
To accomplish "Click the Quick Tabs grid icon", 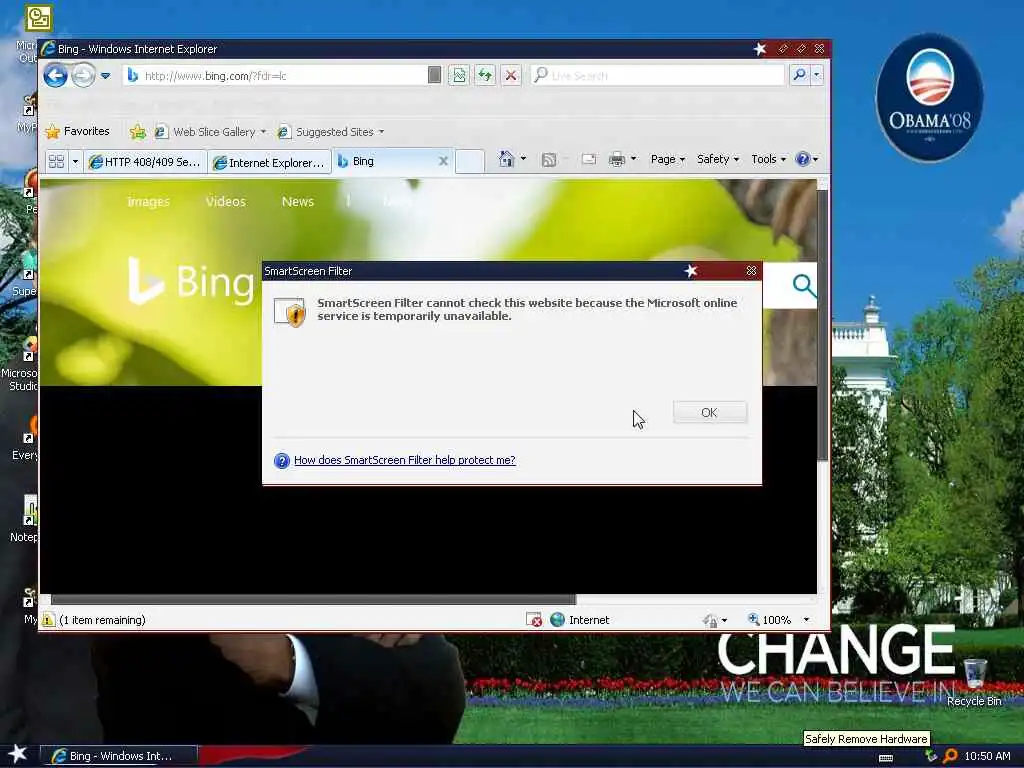I will coord(56,161).
